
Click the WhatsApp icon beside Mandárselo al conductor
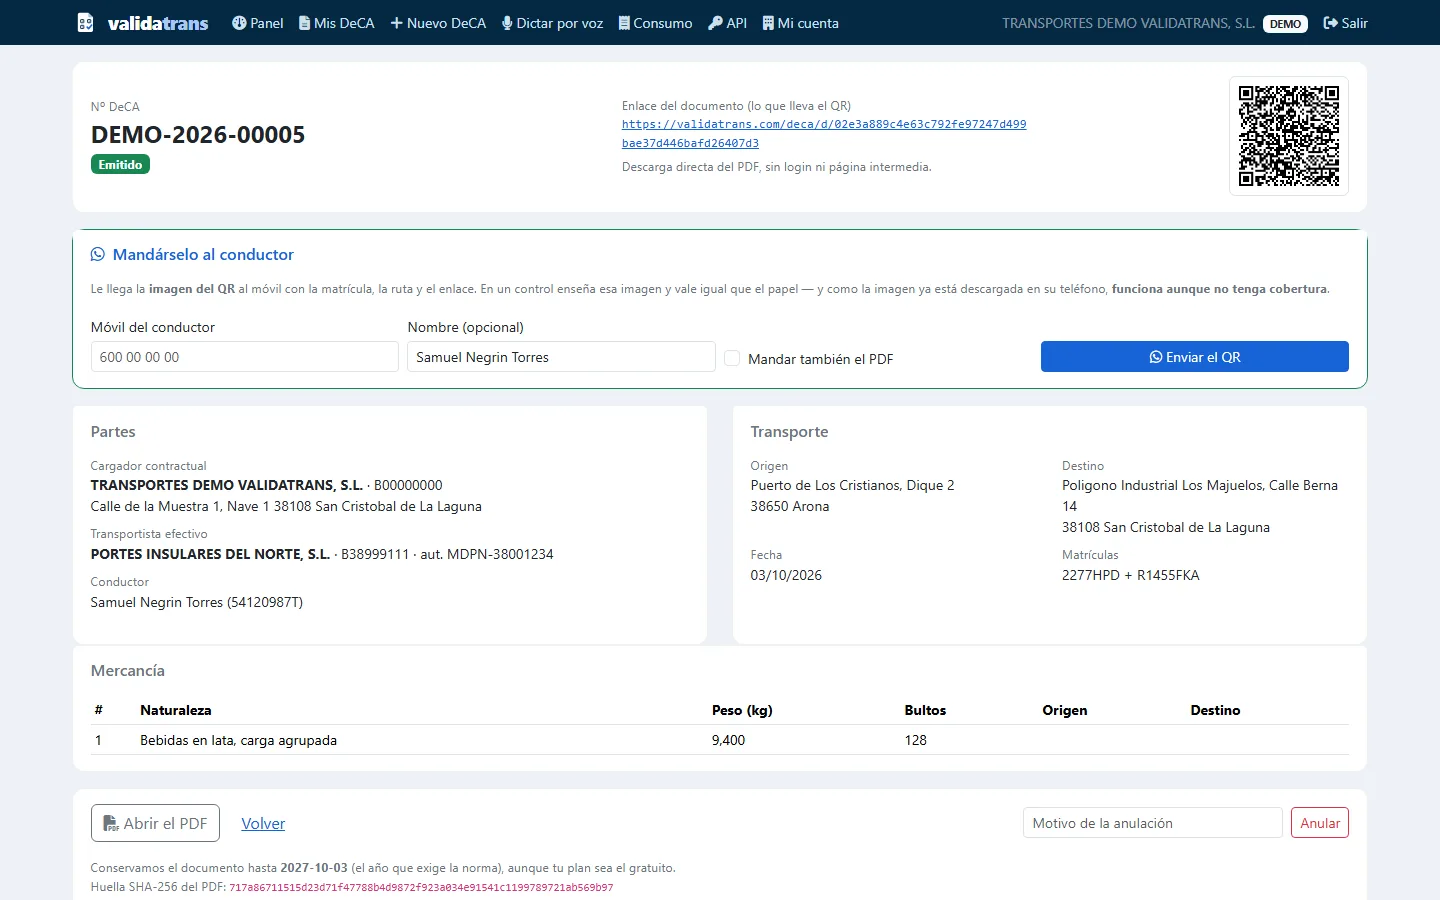tap(98, 255)
